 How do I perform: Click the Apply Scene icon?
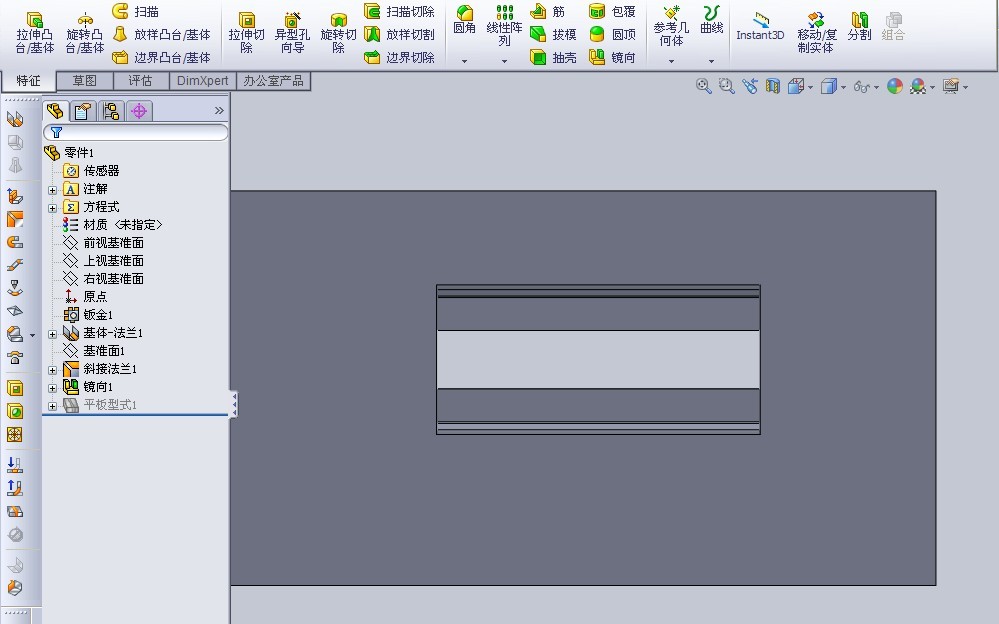918,86
